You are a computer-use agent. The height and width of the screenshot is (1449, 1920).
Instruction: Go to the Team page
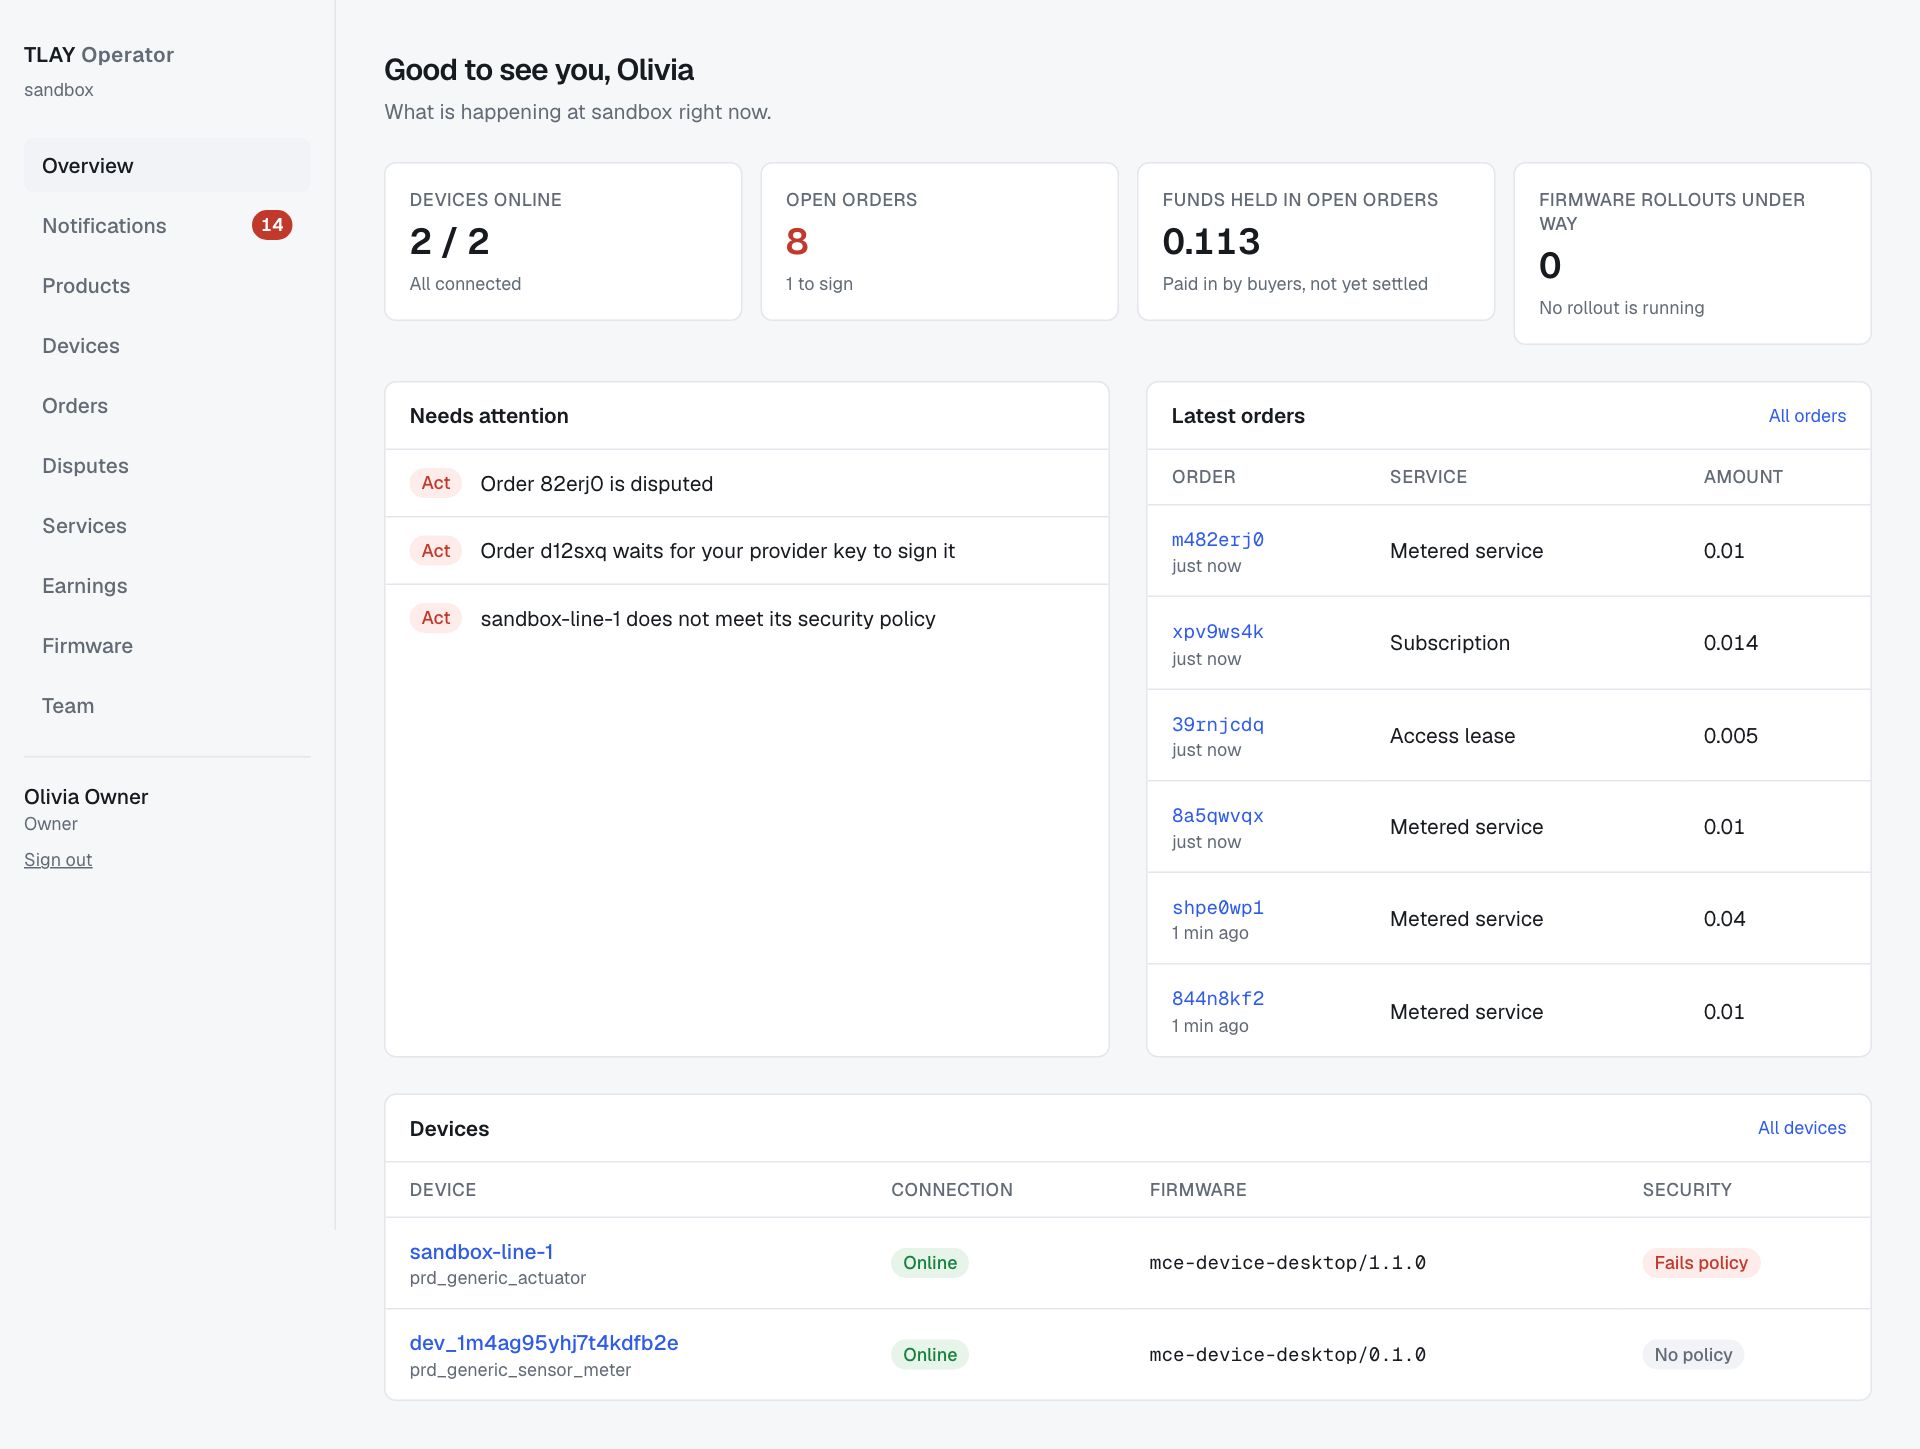coord(167,706)
